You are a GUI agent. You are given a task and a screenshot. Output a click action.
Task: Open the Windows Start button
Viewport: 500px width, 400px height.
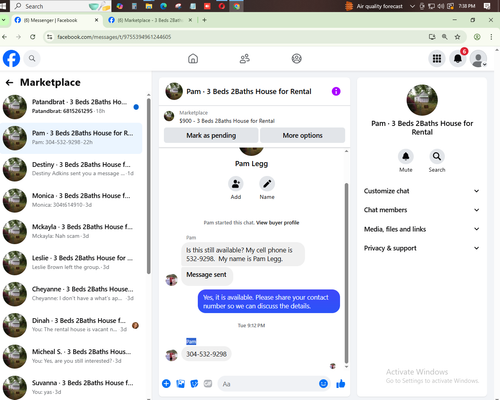3,6
